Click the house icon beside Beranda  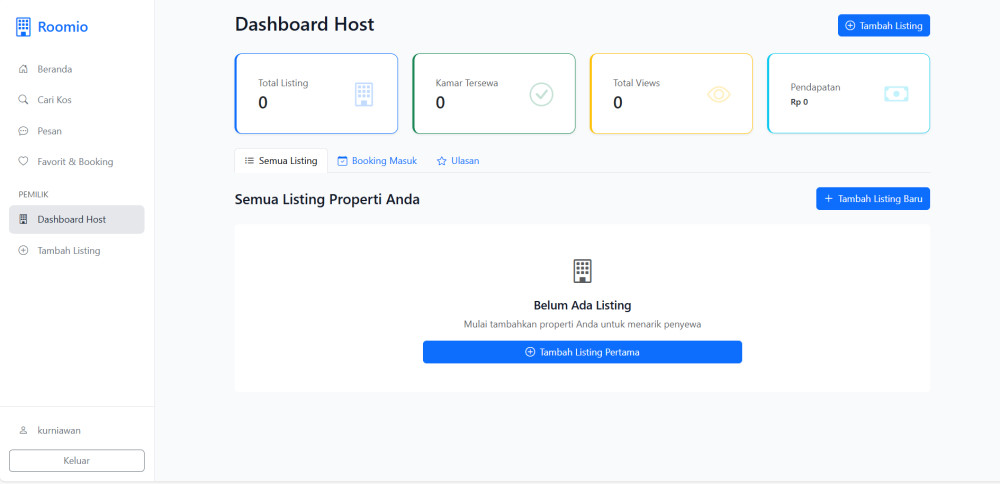pyautogui.click(x=23, y=69)
